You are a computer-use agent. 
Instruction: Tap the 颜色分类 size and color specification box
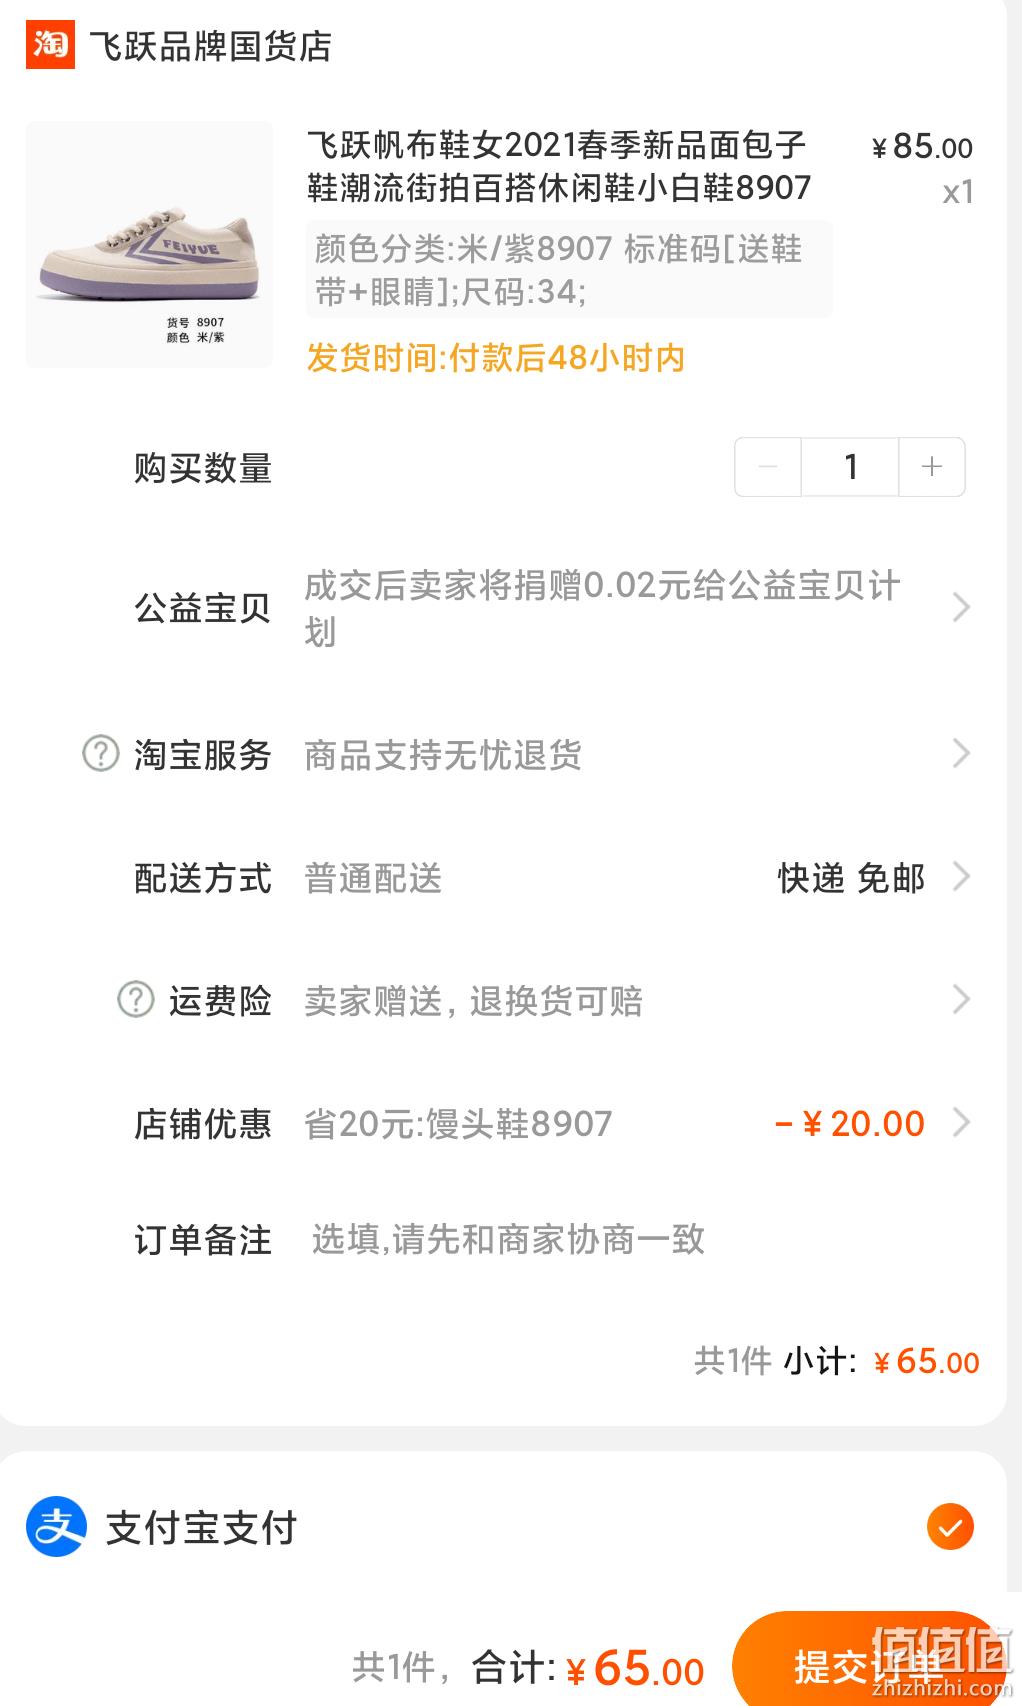pyautogui.click(x=569, y=270)
